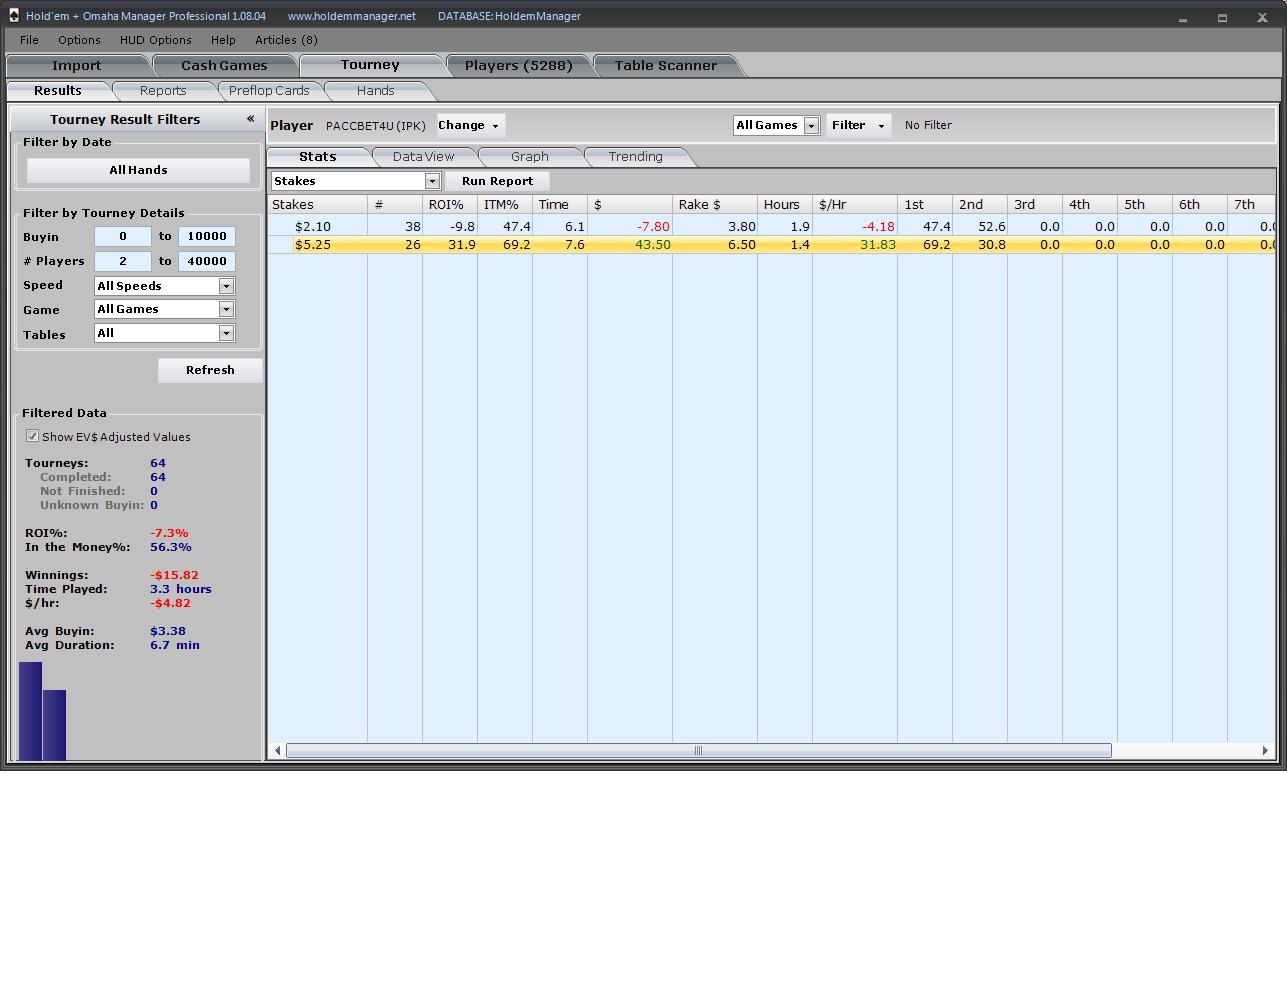The width and height of the screenshot is (1287, 1000).
Task: Click the Refresh button
Action: click(x=210, y=370)
